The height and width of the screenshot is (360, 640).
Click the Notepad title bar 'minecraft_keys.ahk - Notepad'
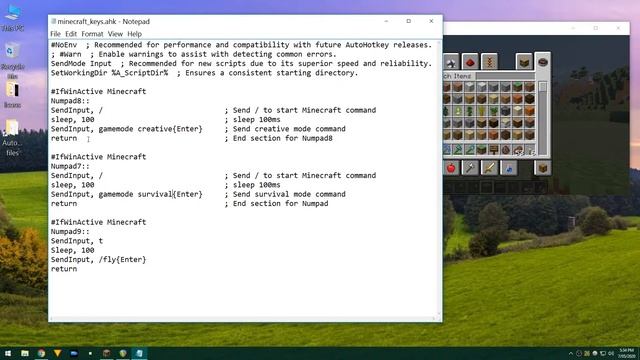point(104,21)
